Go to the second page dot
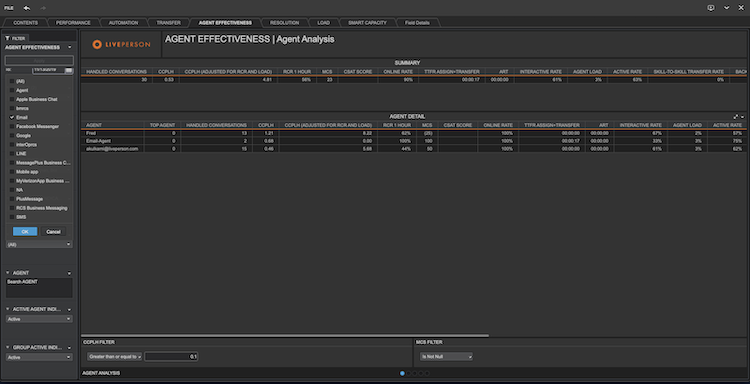This screenshot has height=384, width=750. pyautogui.click(x=408, y=373)
